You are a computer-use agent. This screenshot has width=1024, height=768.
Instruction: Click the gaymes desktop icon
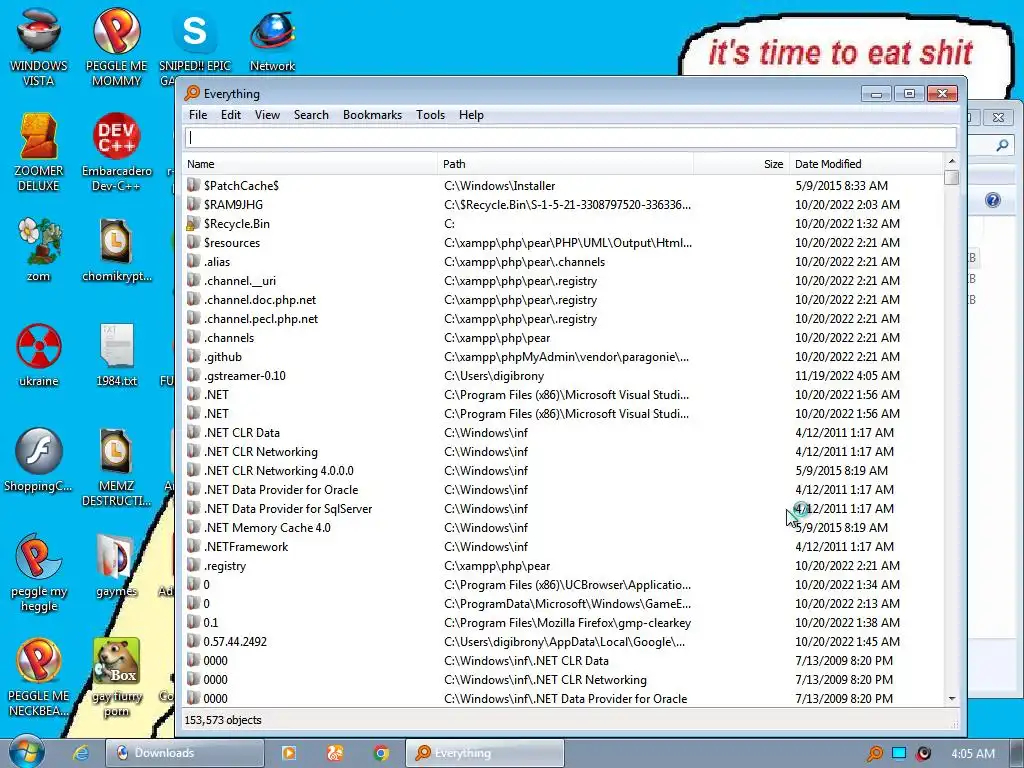coord(116,566)
